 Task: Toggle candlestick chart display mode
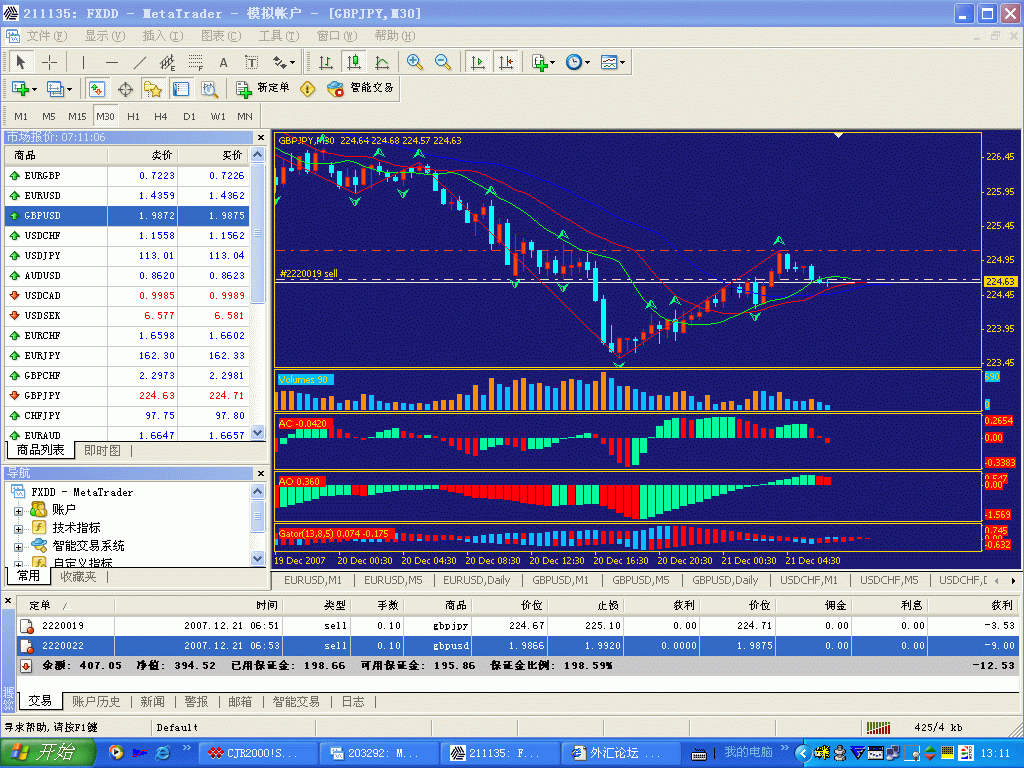pyautogui.click(x=353, y=62)
